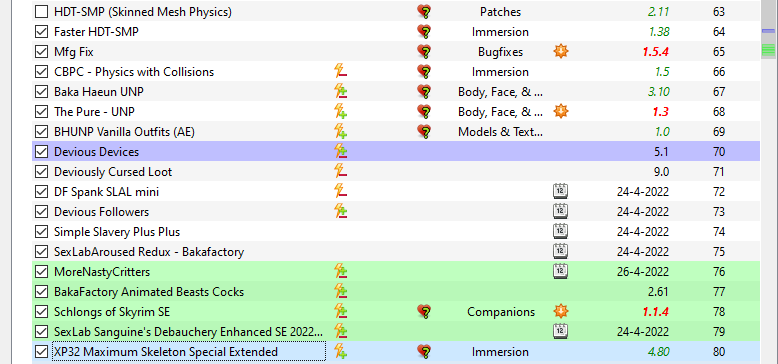Click endorse heart icon for Baka Haeun UNP
Viewport: 778px width, 364px height.
[x=424, y=92]
